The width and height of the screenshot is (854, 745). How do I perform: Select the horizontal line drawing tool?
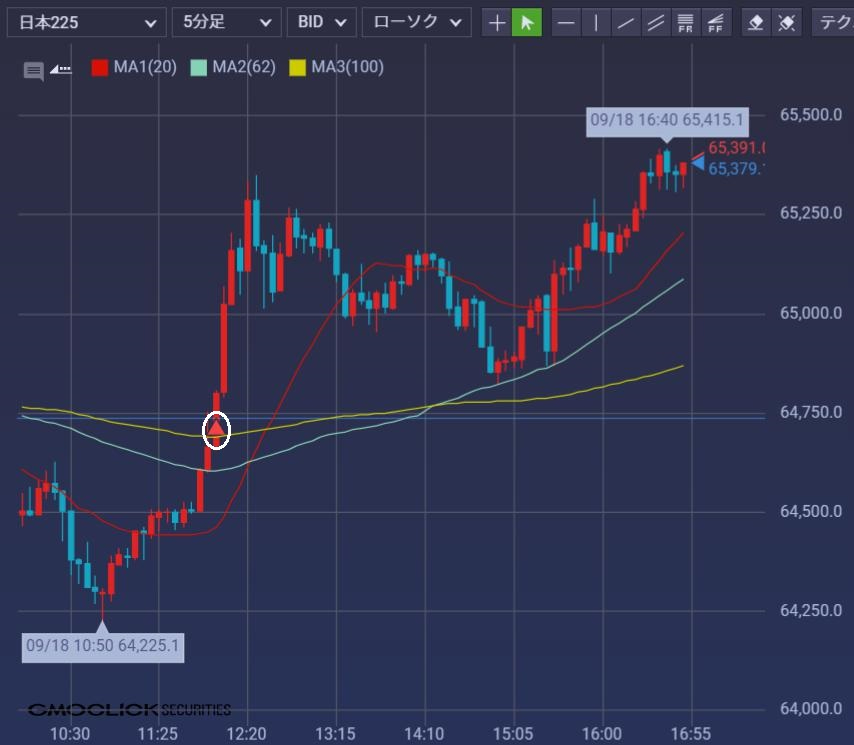(x=566, y=22)
